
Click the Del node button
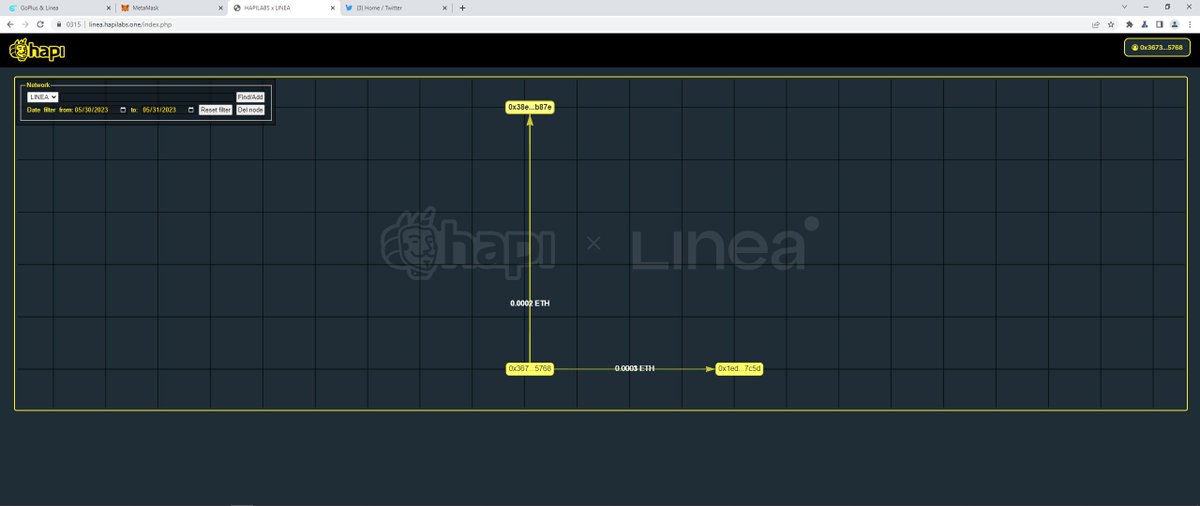click(x=250, y=110)
